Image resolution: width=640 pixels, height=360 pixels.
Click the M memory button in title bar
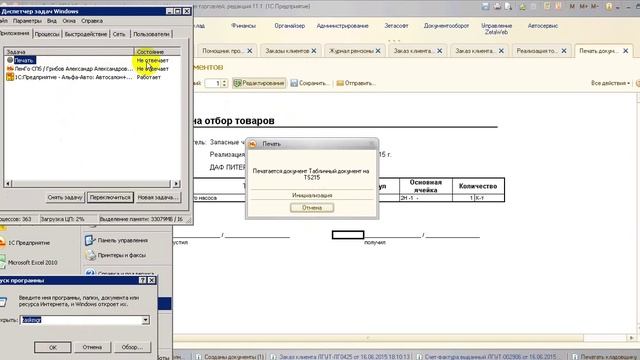pos(572,6)
